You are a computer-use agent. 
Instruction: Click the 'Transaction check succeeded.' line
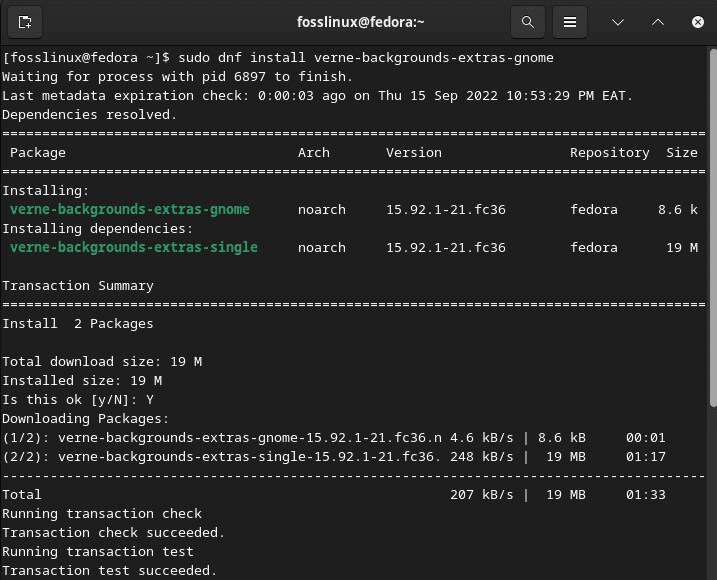(113, 533)
